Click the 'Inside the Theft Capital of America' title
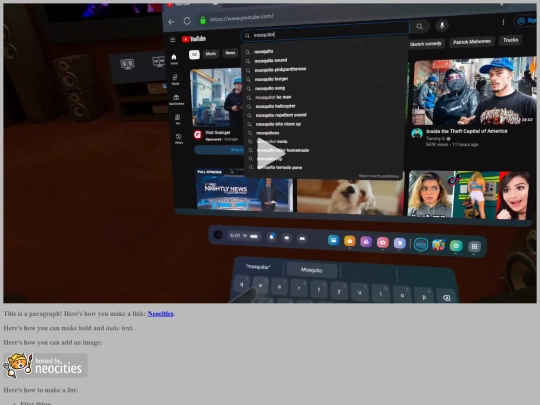540x405 pixels. coord(466,131)
